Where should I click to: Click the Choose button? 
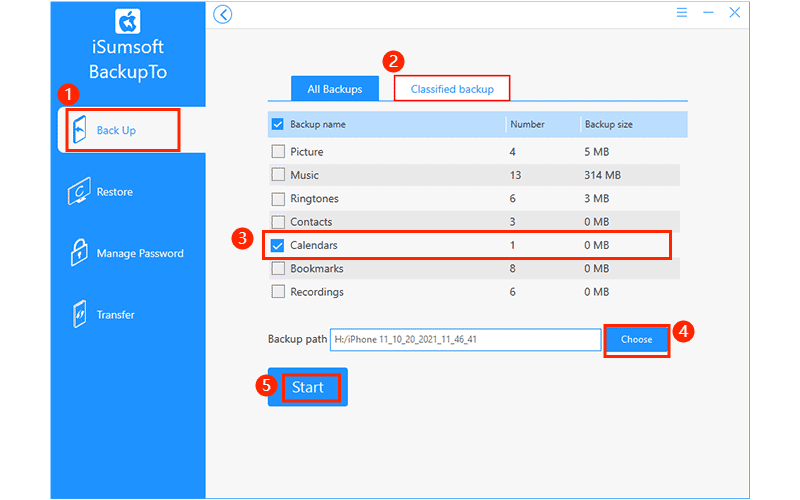pyautogui.click(x=636, y=339)
